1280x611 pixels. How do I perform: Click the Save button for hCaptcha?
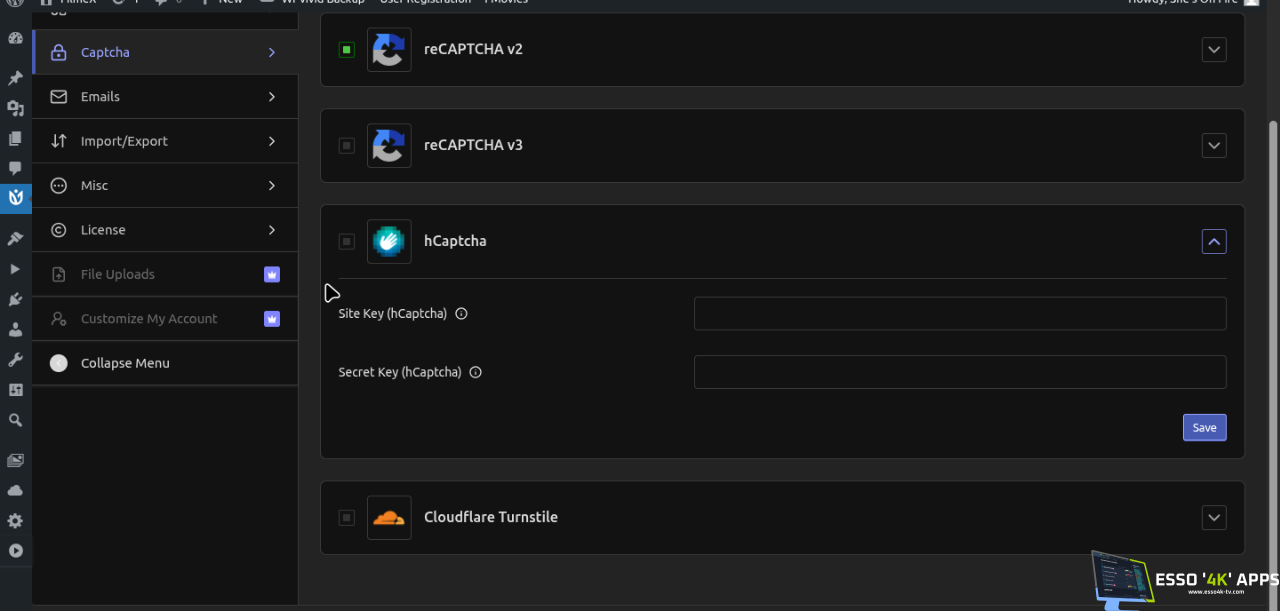[x=1204, y=427]
